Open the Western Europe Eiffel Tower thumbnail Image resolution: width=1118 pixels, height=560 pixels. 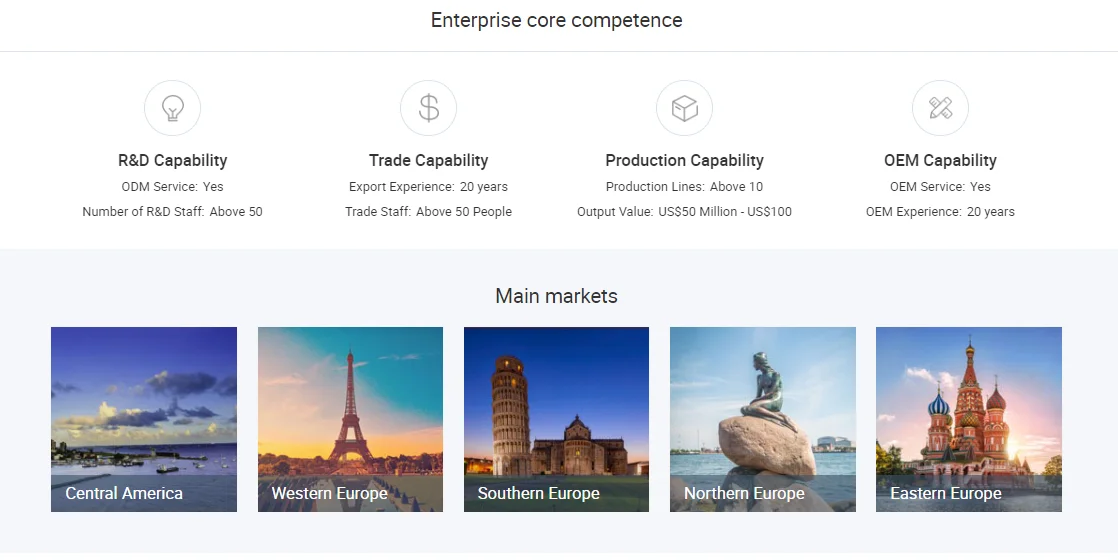[350, 419]
